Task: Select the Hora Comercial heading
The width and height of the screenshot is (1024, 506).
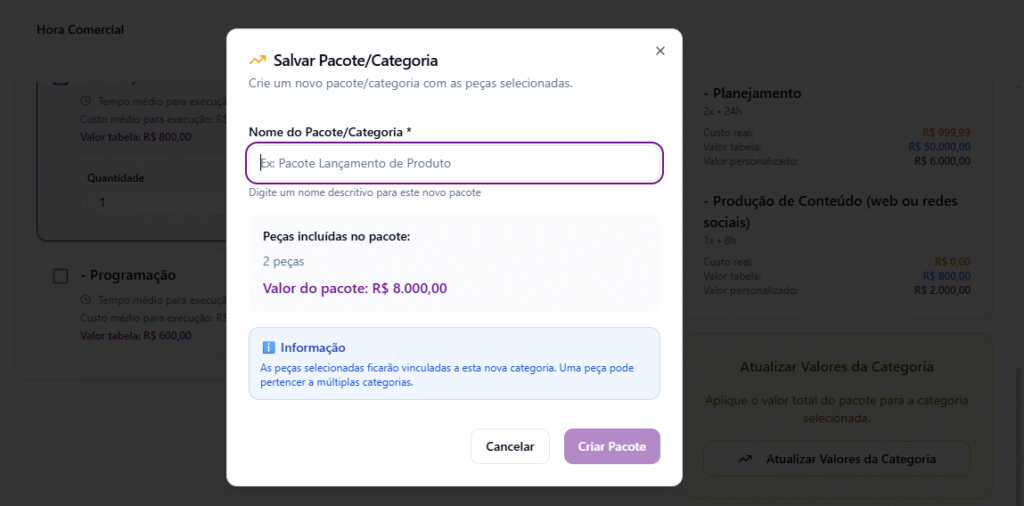Action: [80, 30]
